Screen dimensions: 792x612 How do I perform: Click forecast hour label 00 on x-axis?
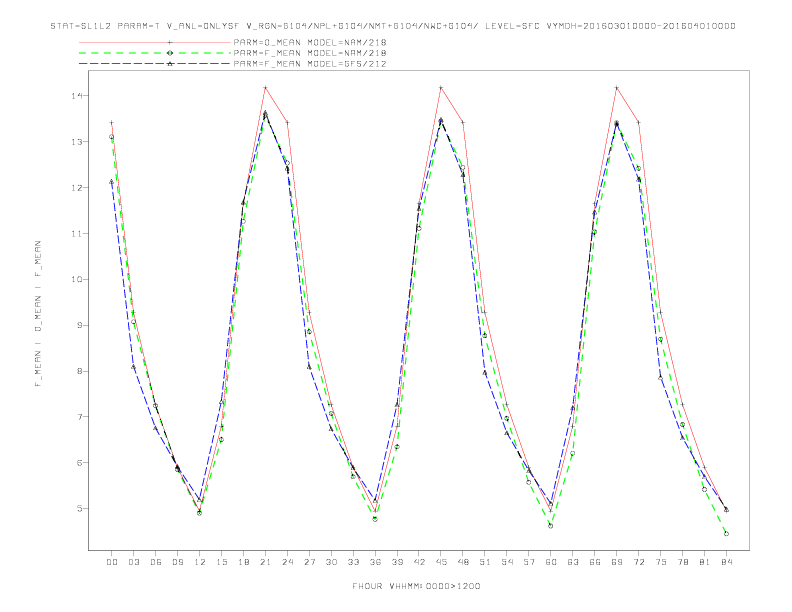(112, 562)
